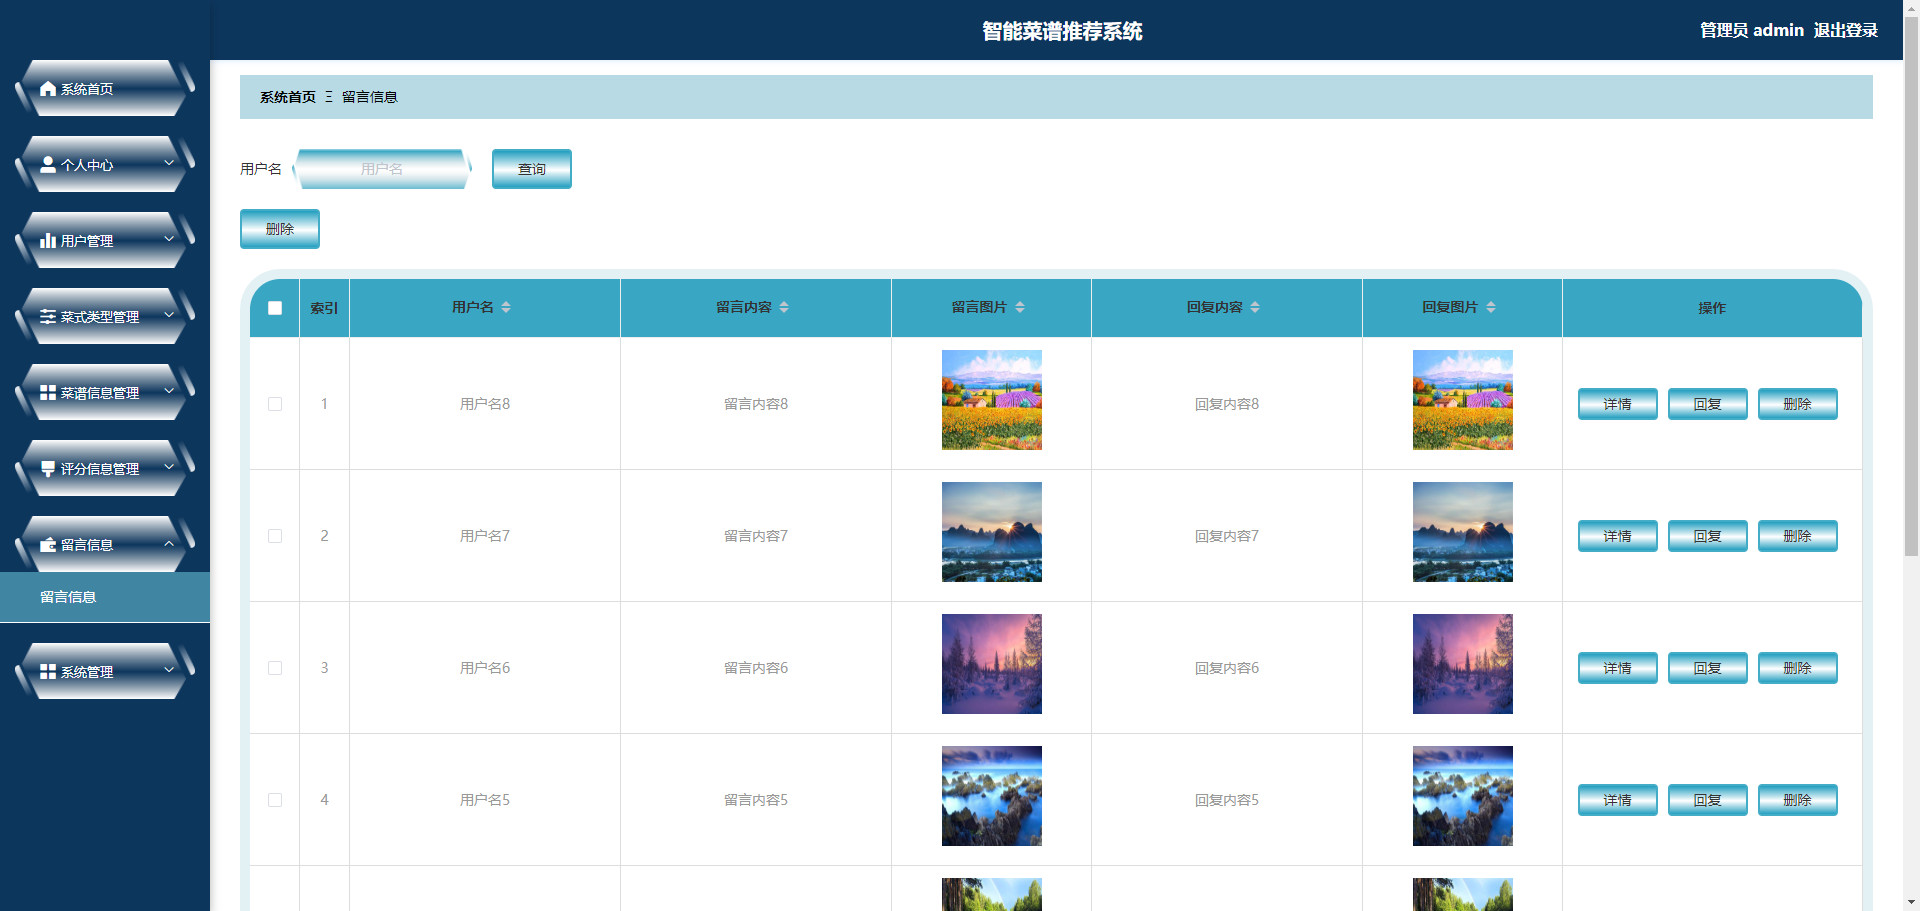This screenshot has width=1920, height=911.
Task: Open the 留言图片 flower field thumbnail in row 1
Action: click(x=992, y=400)
